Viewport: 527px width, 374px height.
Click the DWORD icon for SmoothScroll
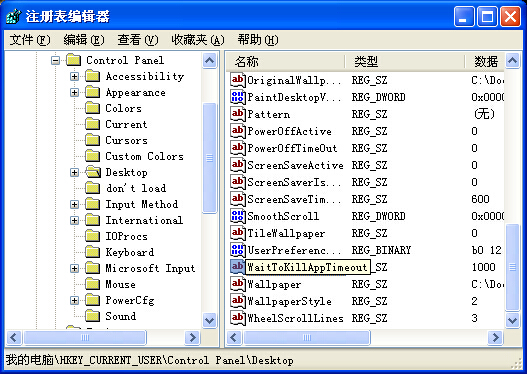pyautogui.click(x=238, y=216)
